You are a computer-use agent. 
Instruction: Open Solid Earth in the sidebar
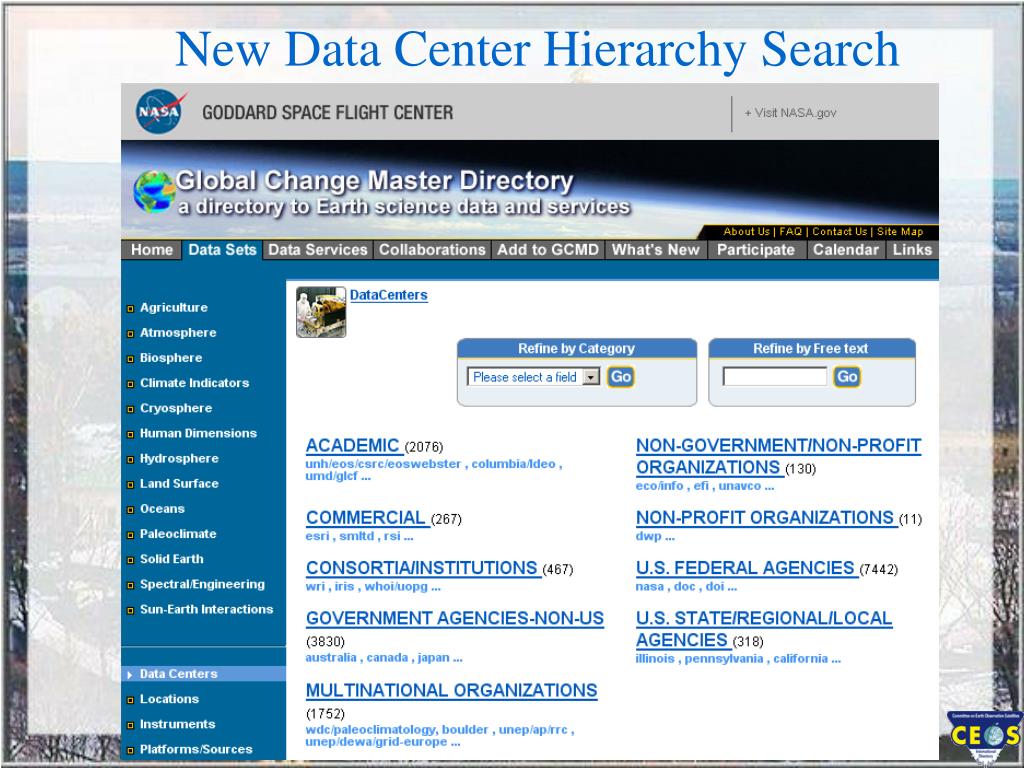pyautogui.click(x=172, y=559)
